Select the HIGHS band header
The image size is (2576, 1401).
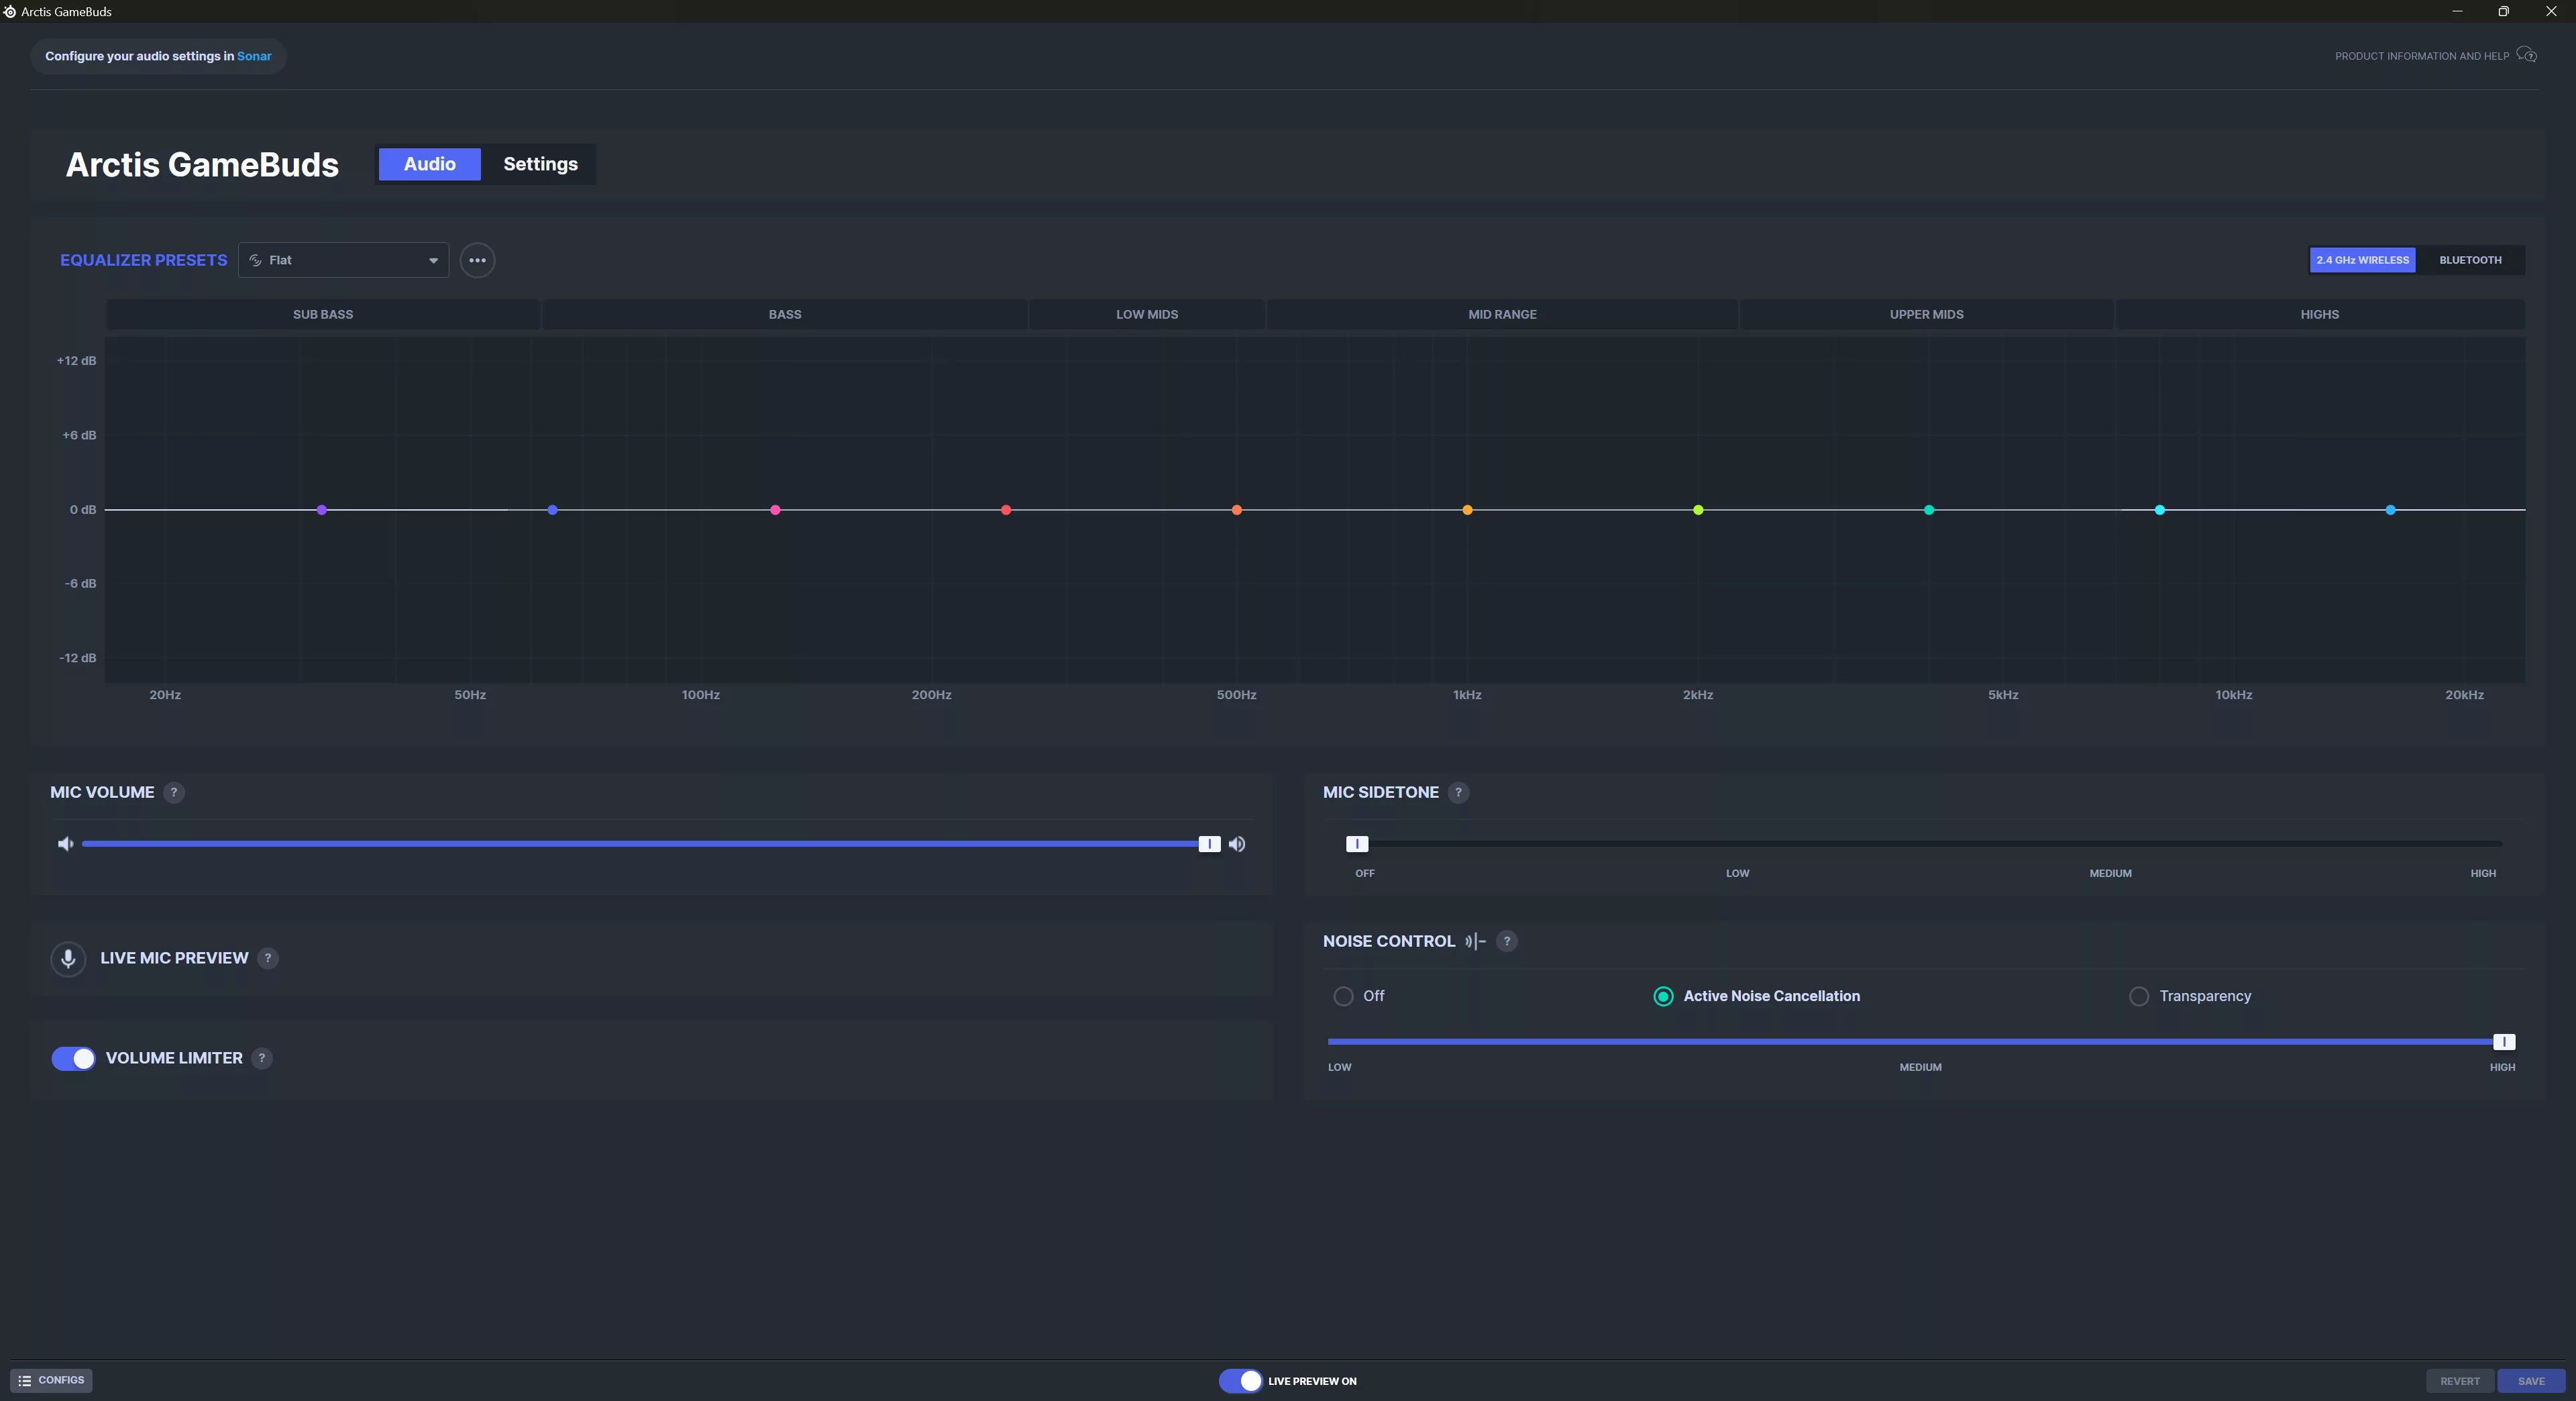point(2319,314)
